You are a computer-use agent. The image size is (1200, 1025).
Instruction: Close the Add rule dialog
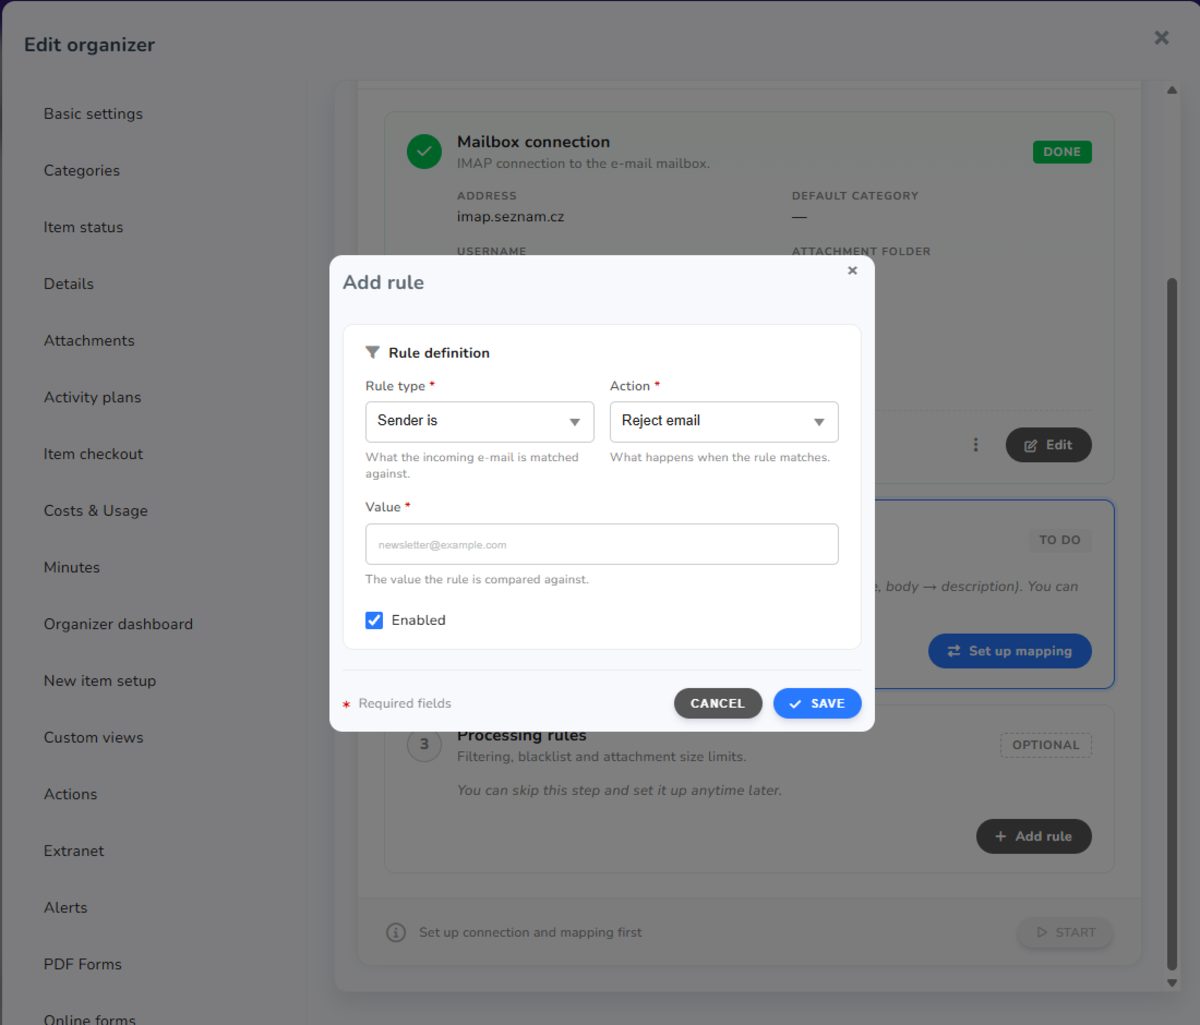click(x=852, y=270)
